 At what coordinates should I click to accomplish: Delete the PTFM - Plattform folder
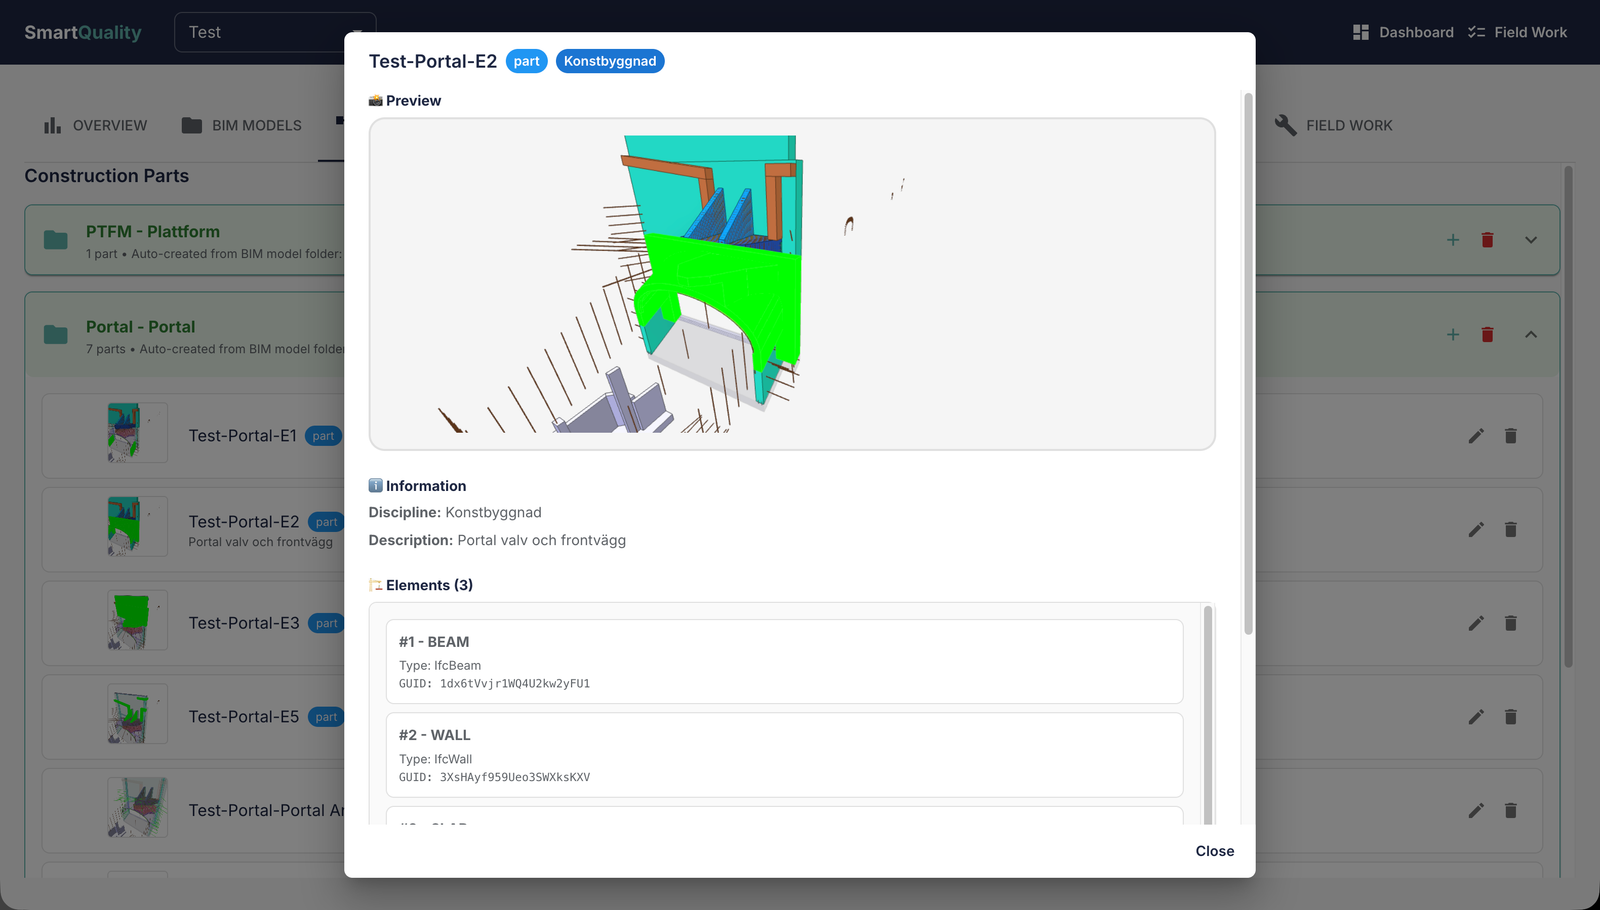click(1488, 240)
